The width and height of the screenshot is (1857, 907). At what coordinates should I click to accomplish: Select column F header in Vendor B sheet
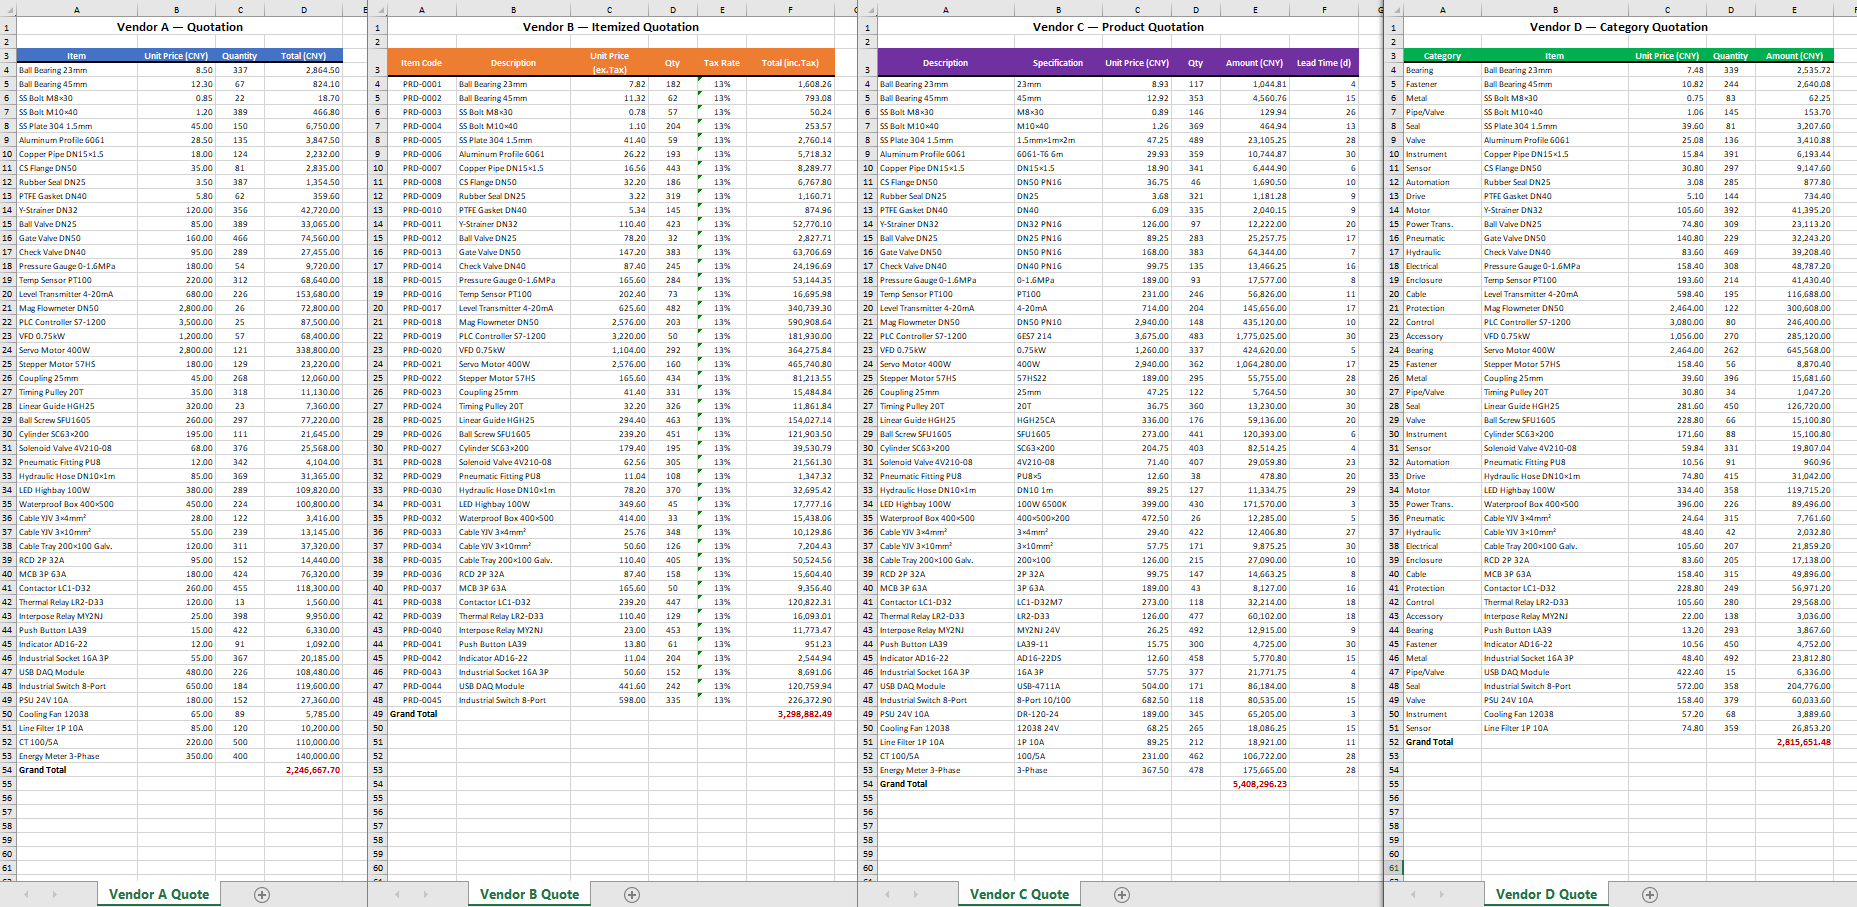coord(790,10)
